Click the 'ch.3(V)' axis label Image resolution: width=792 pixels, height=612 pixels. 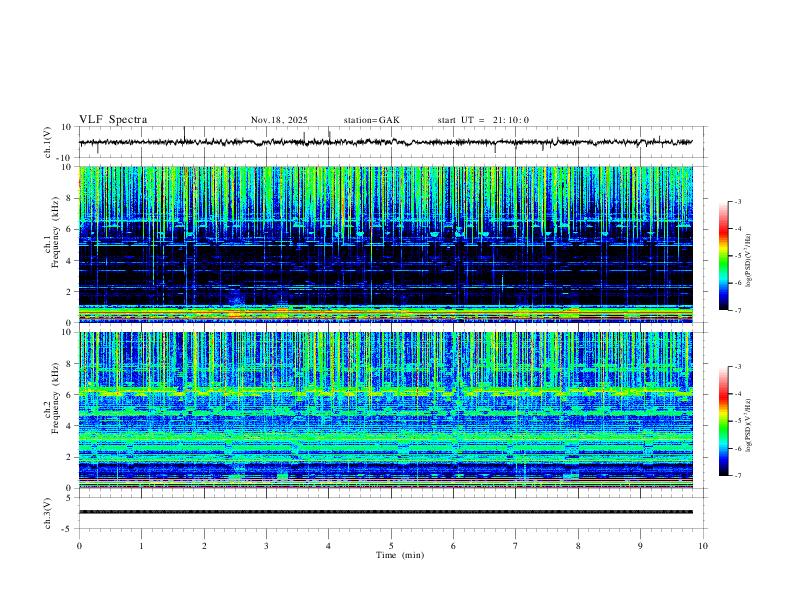(x=48, y=513)
